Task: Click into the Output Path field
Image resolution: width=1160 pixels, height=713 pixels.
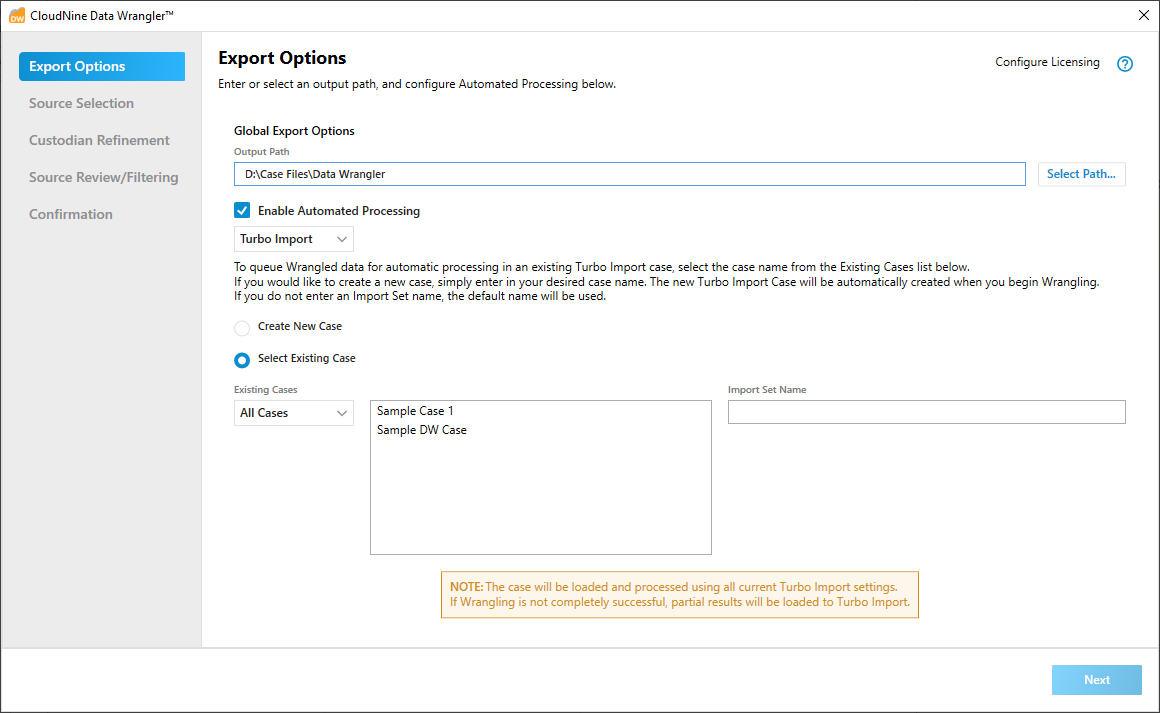Action: (630, 174)
